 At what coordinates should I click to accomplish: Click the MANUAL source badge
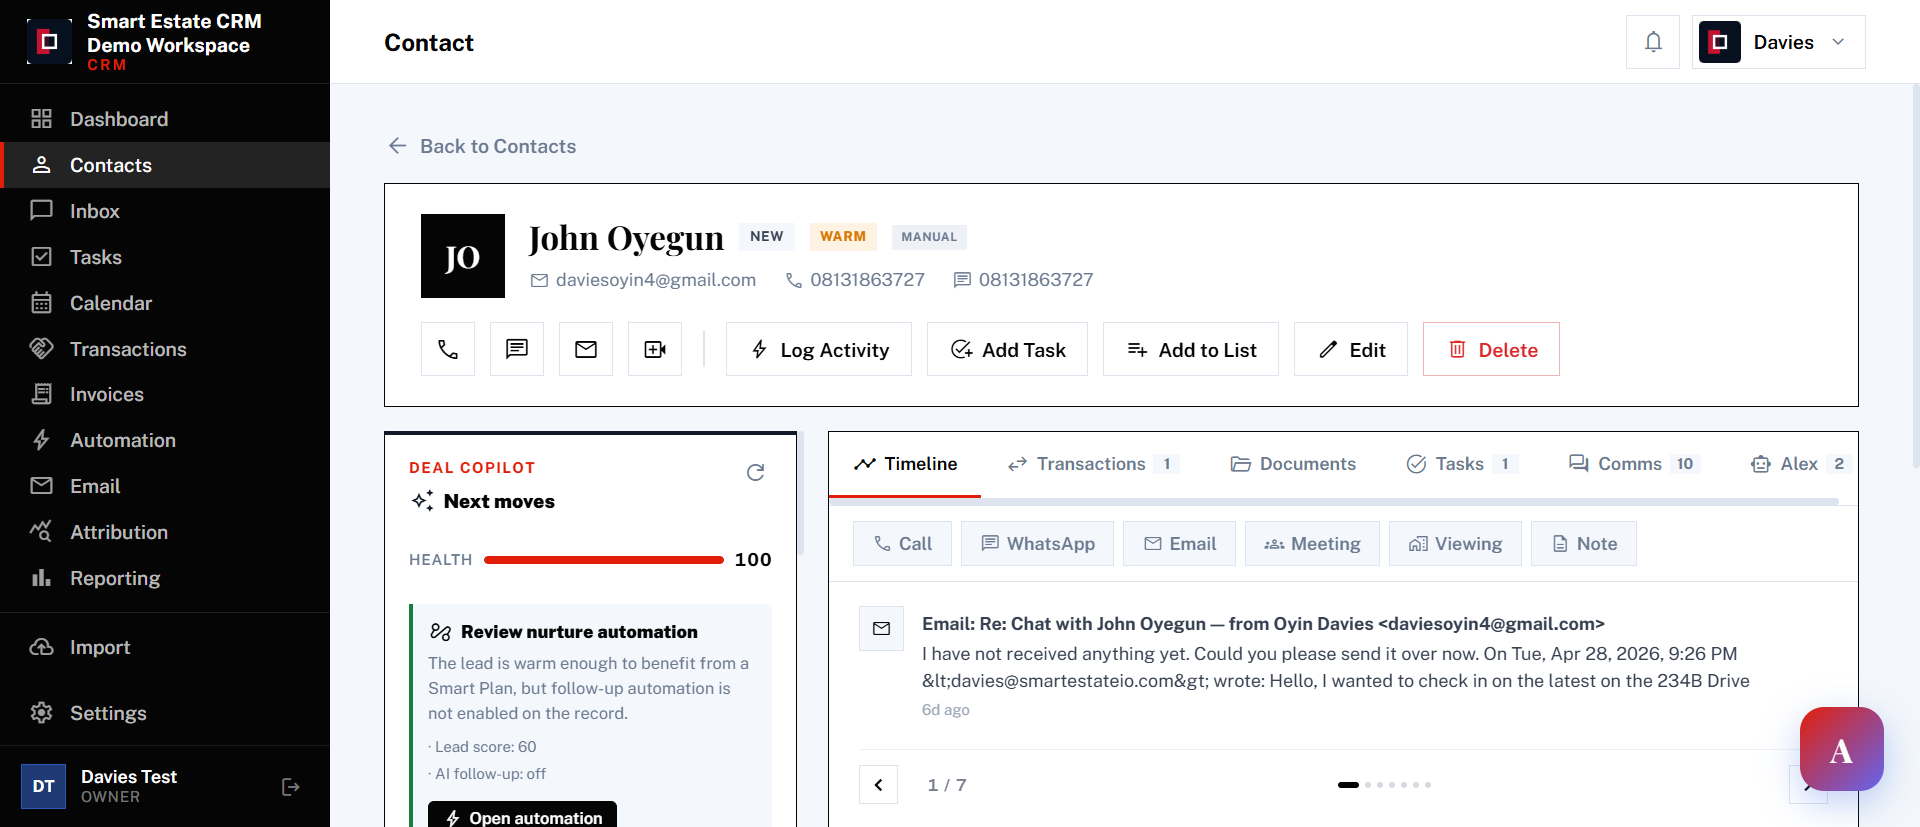929,237
